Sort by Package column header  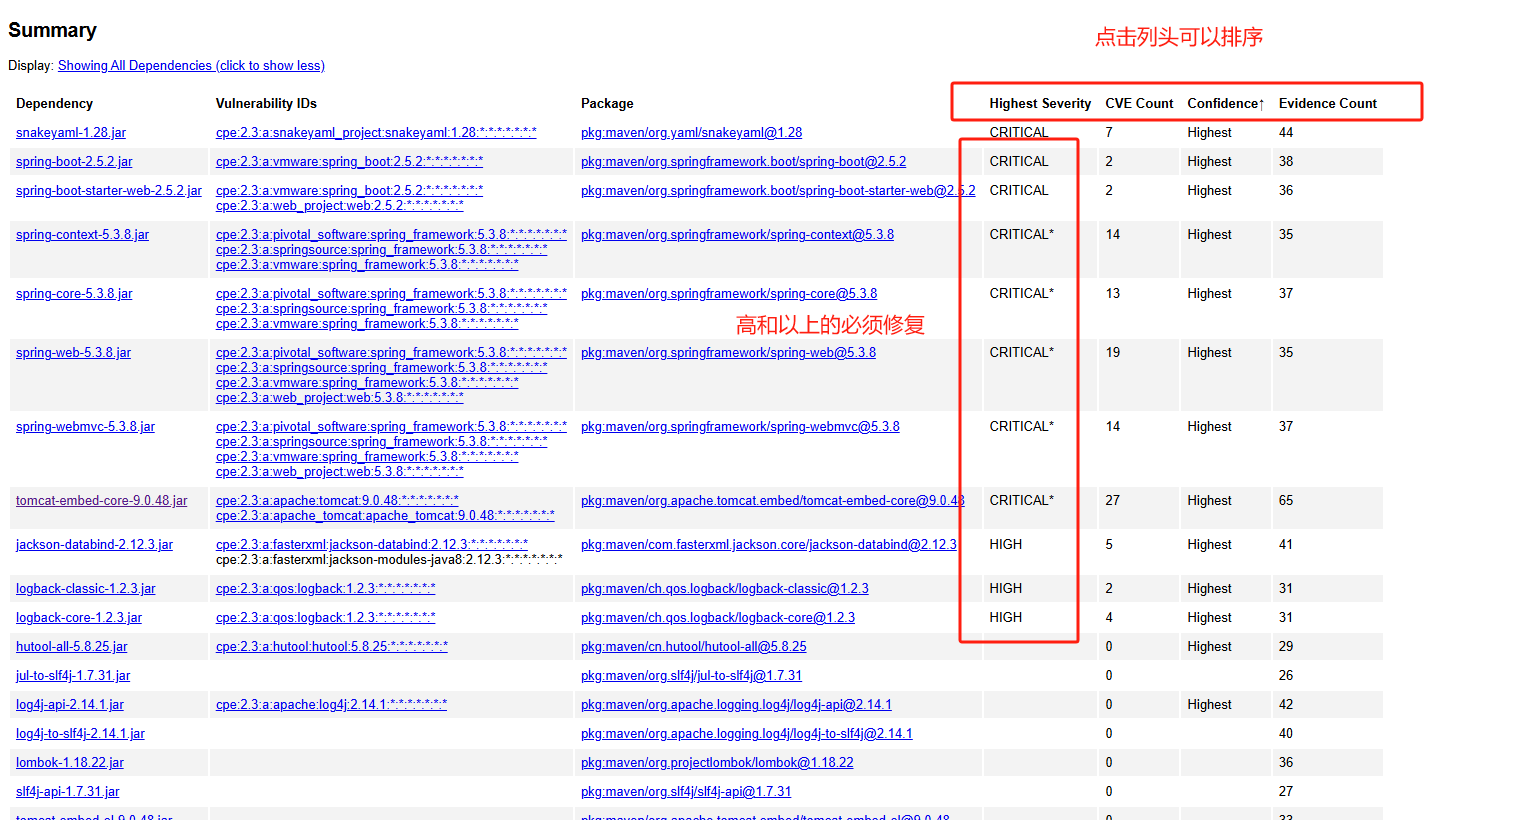click(x=607, y=104)
